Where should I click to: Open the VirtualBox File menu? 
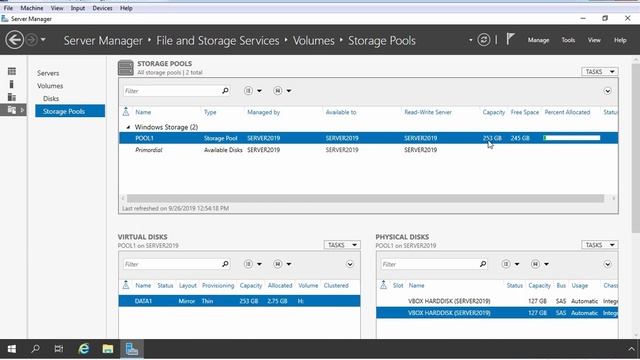click(x=8, y=8)
